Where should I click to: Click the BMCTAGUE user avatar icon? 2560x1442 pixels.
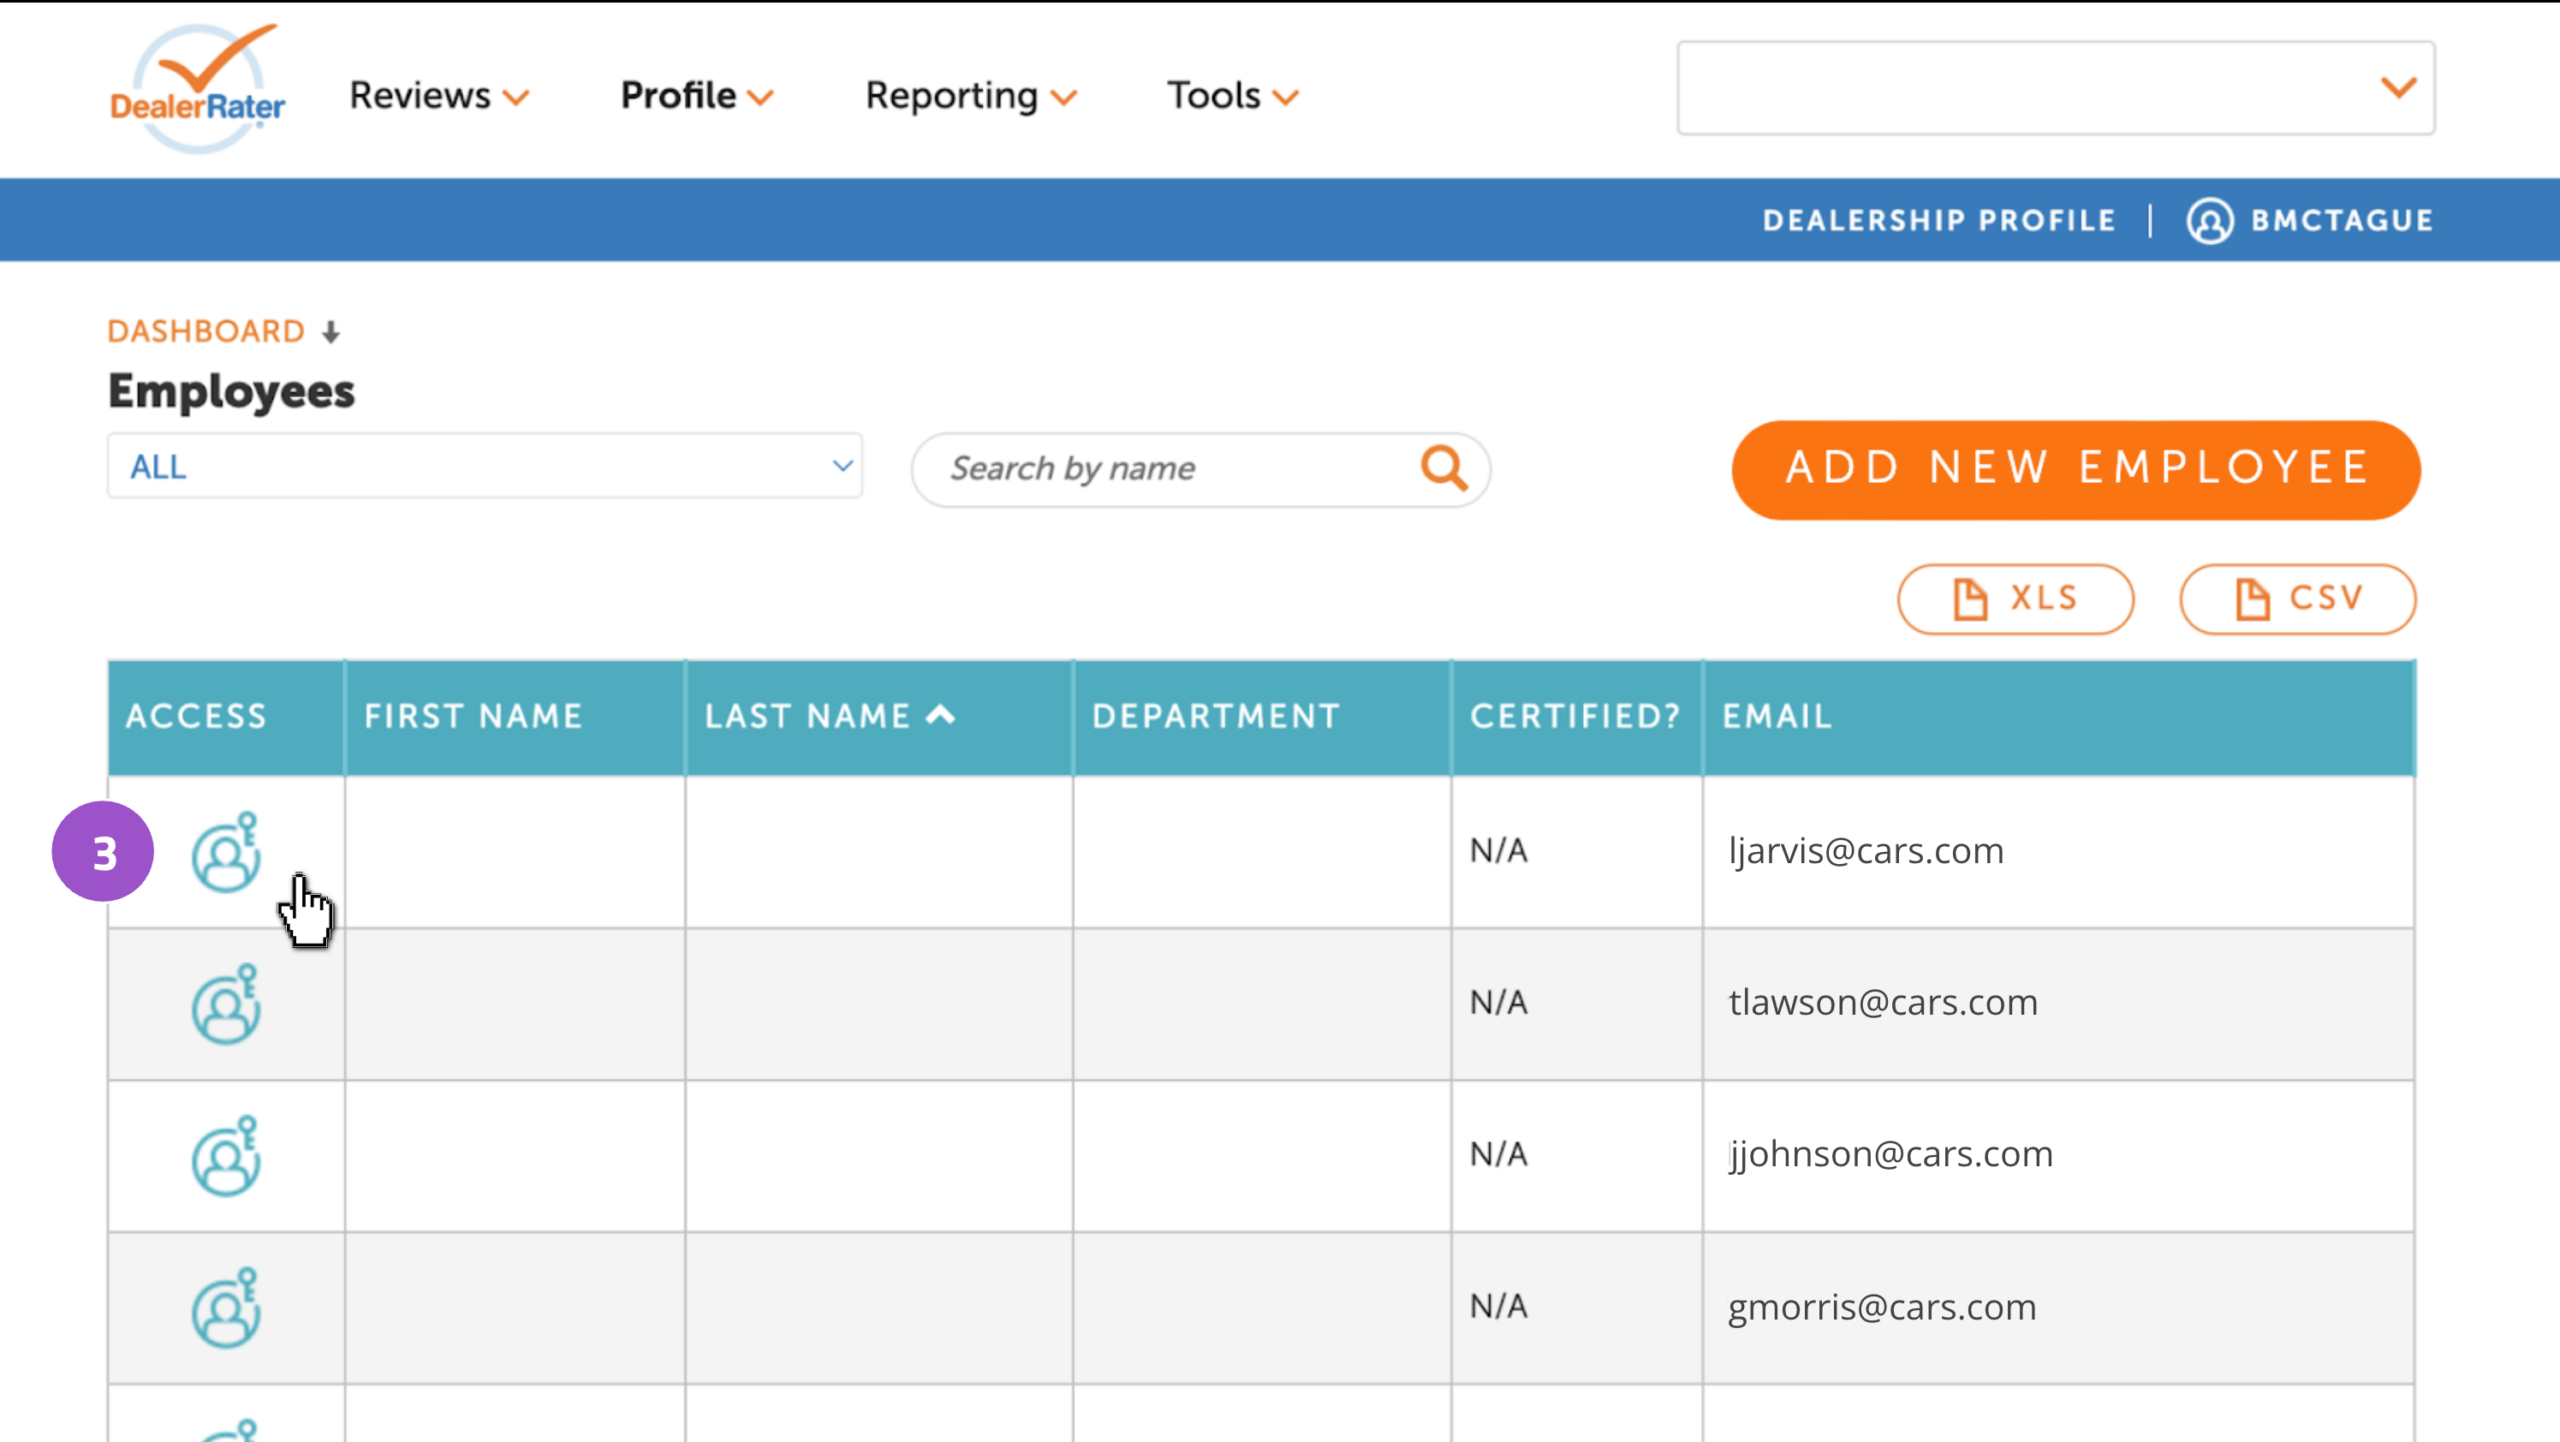(x=2210, y=221)
